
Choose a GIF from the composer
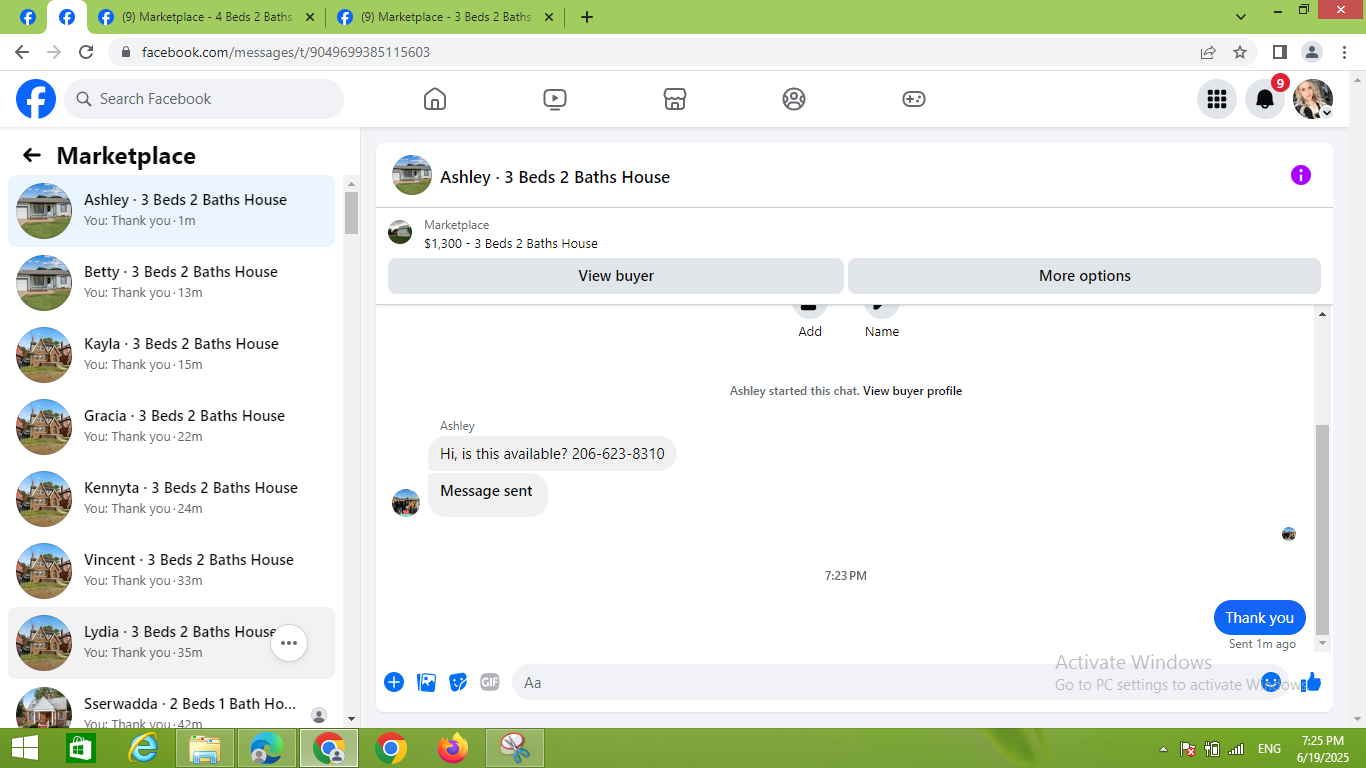pos(490,682)
